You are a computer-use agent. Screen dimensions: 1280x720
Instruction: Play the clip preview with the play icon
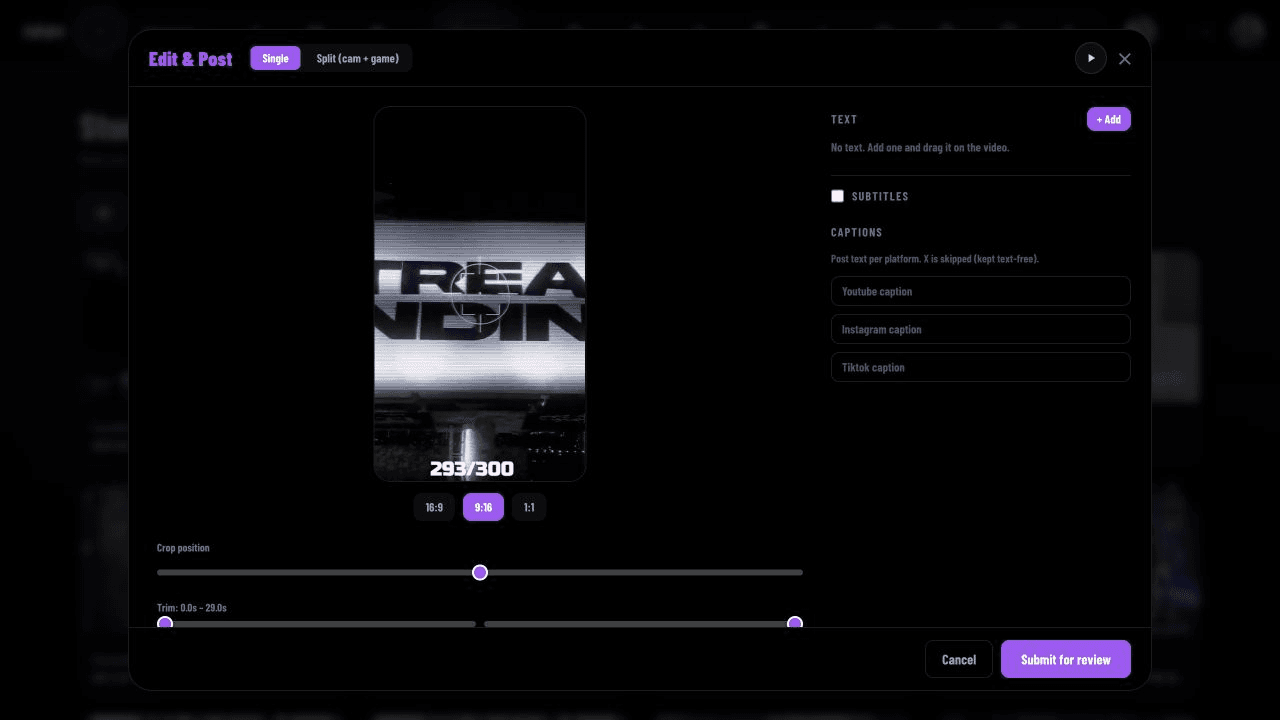[x=1091, y=58]
